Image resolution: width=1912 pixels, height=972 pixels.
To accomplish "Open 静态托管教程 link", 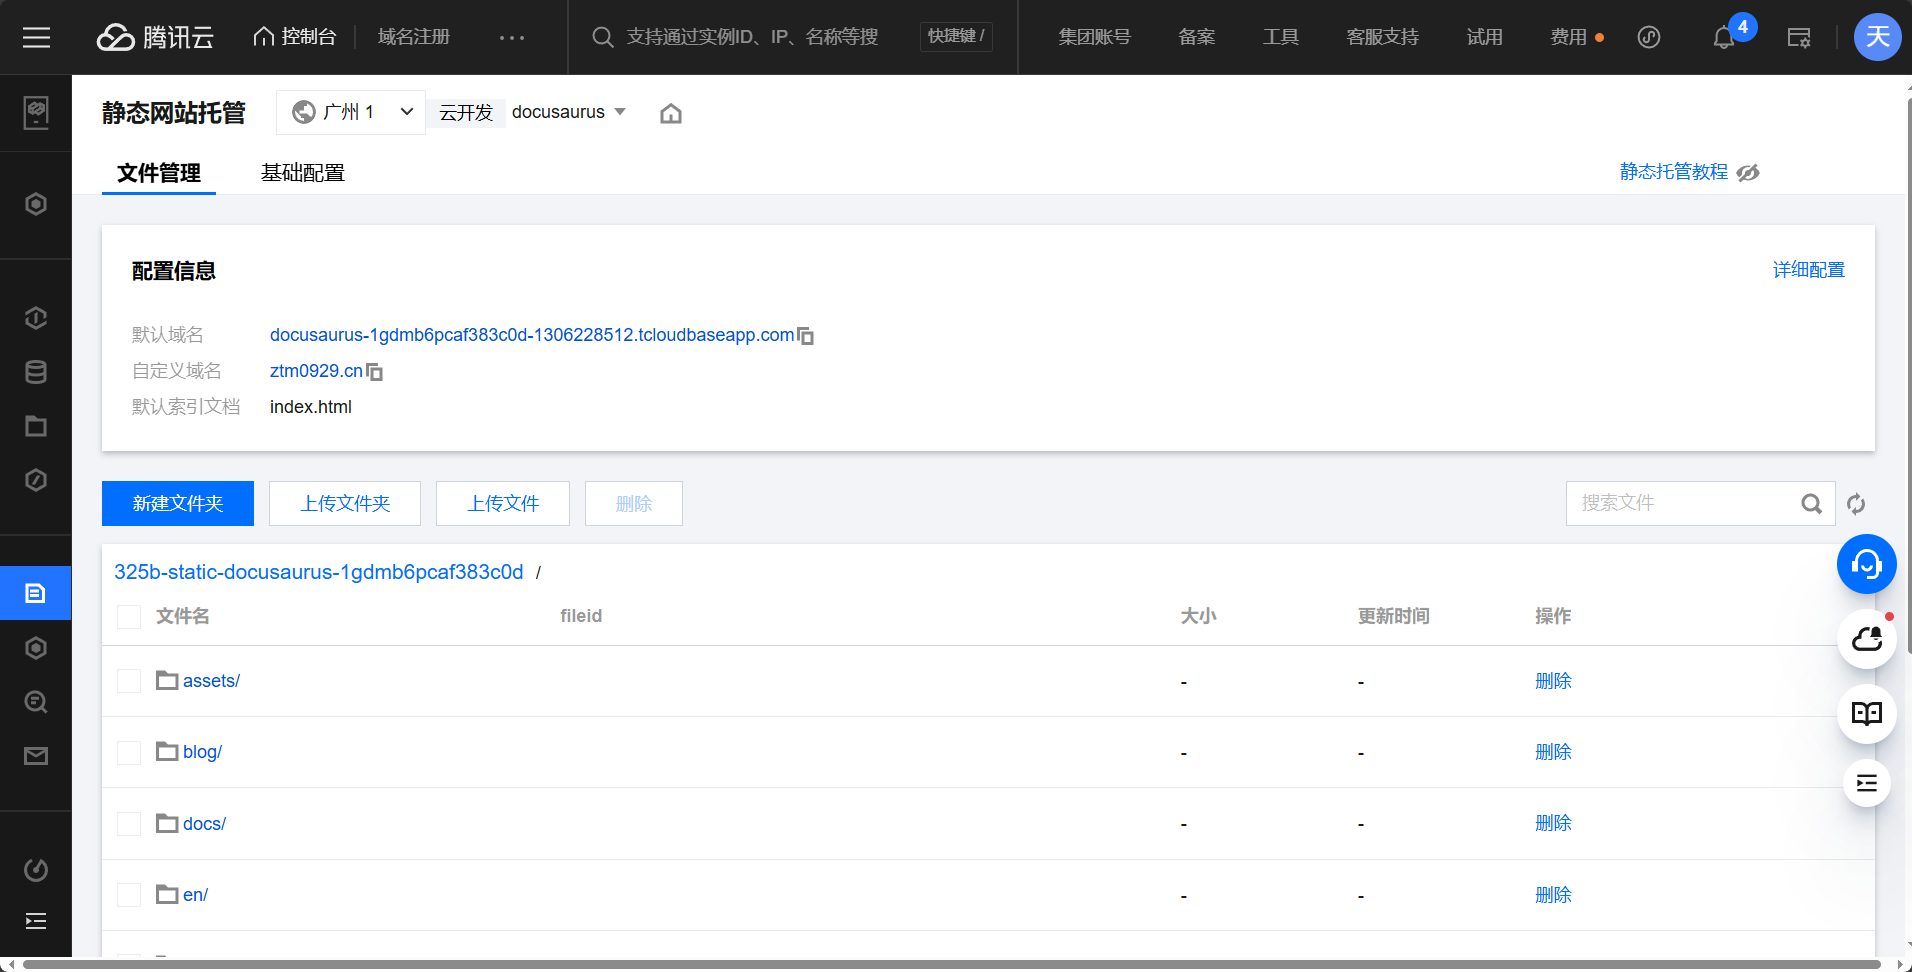I will 1674,172.
